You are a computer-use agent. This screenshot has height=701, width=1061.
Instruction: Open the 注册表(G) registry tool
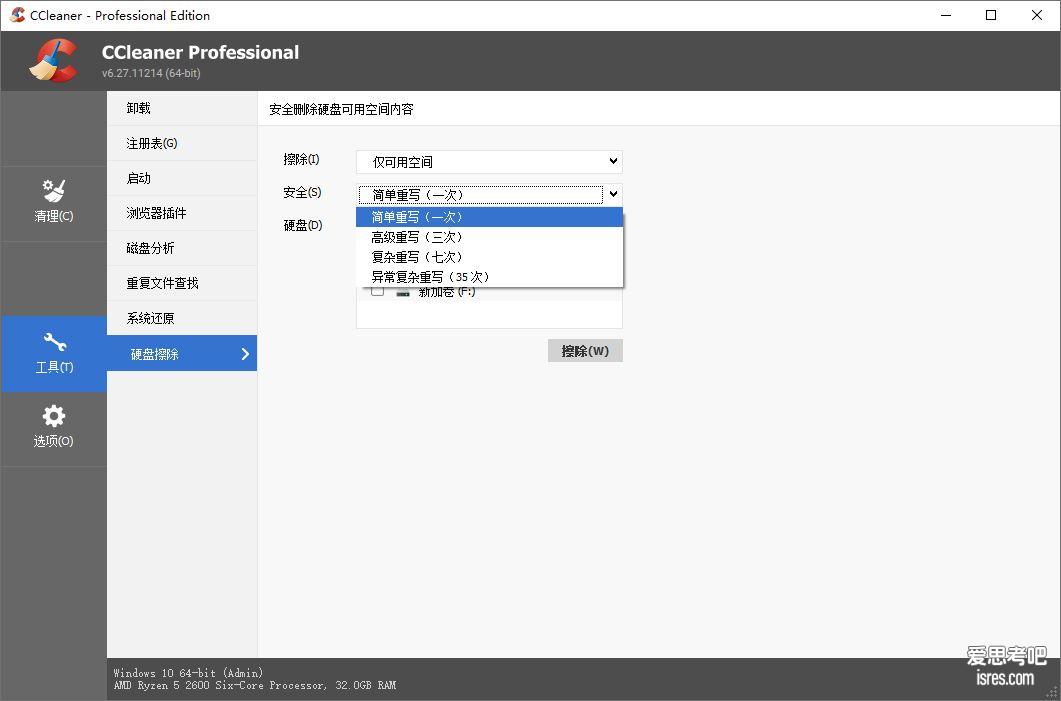182,143
